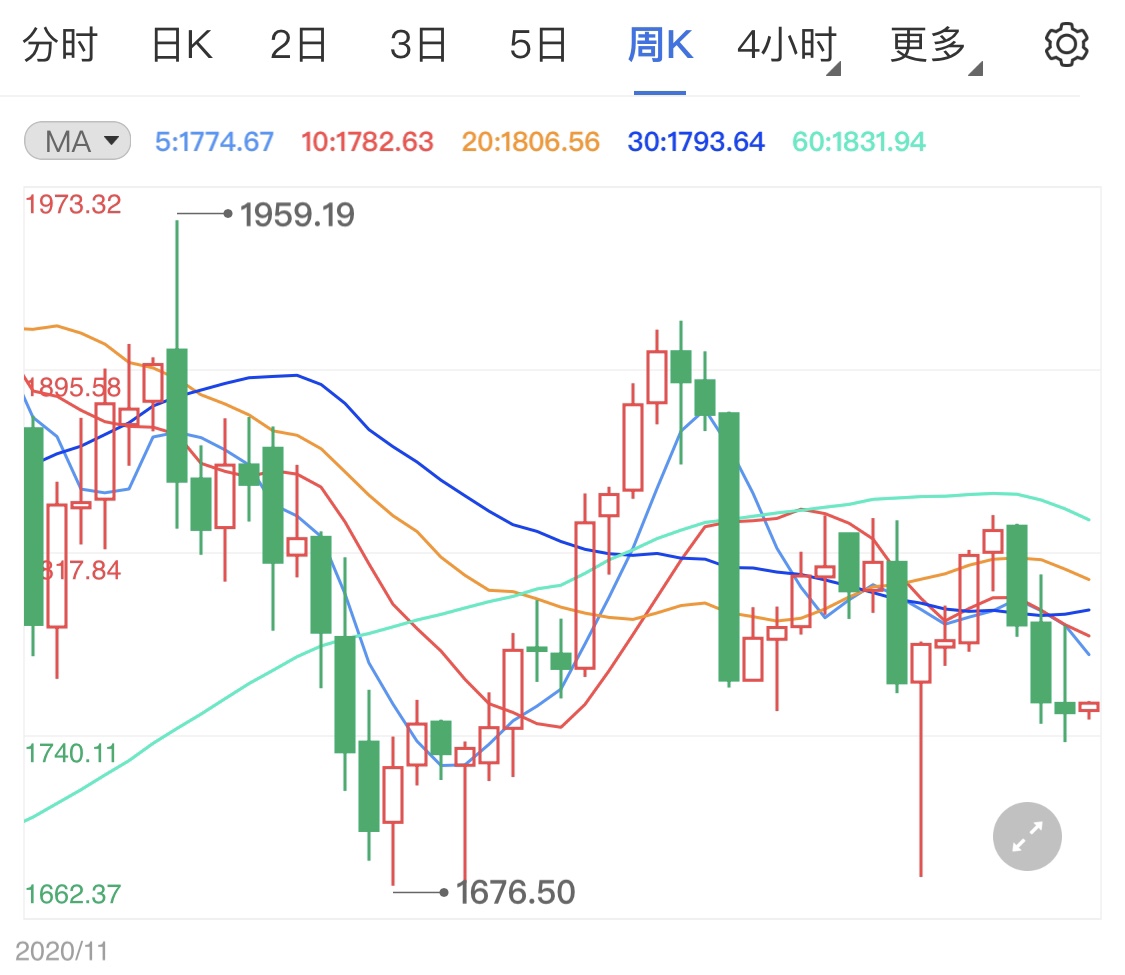Click the high price label 1959.19
The height and width of the screenshot is (975, 1125).
(x=297, y=215)
